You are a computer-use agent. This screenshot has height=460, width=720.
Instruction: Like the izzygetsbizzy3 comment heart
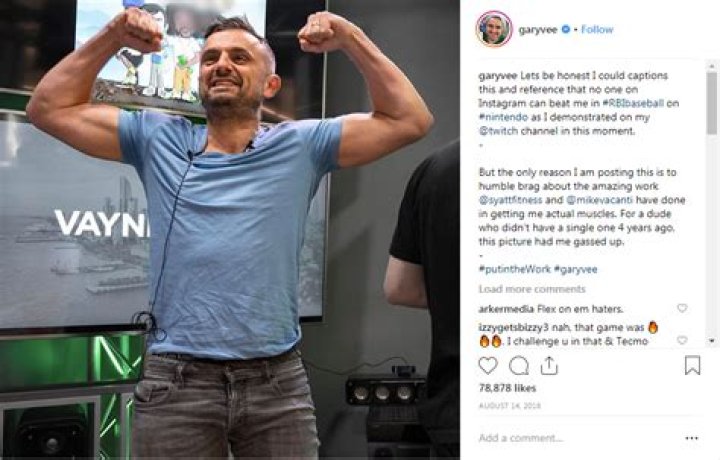[682, 340]
